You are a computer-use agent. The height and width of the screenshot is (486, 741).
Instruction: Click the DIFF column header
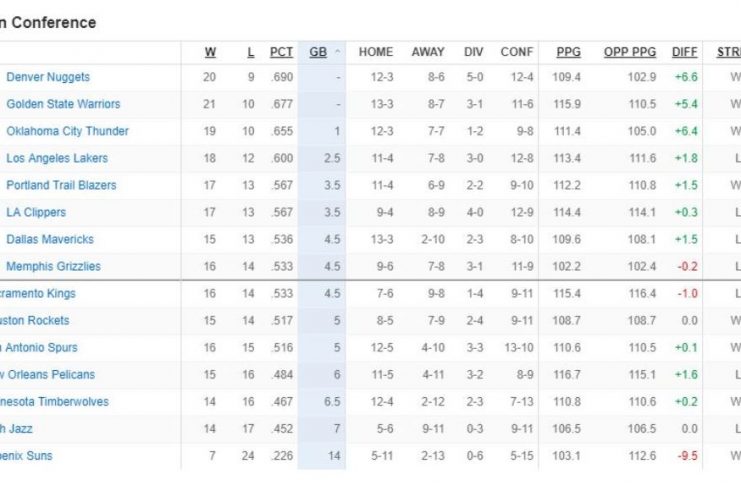tap(685, 52)
